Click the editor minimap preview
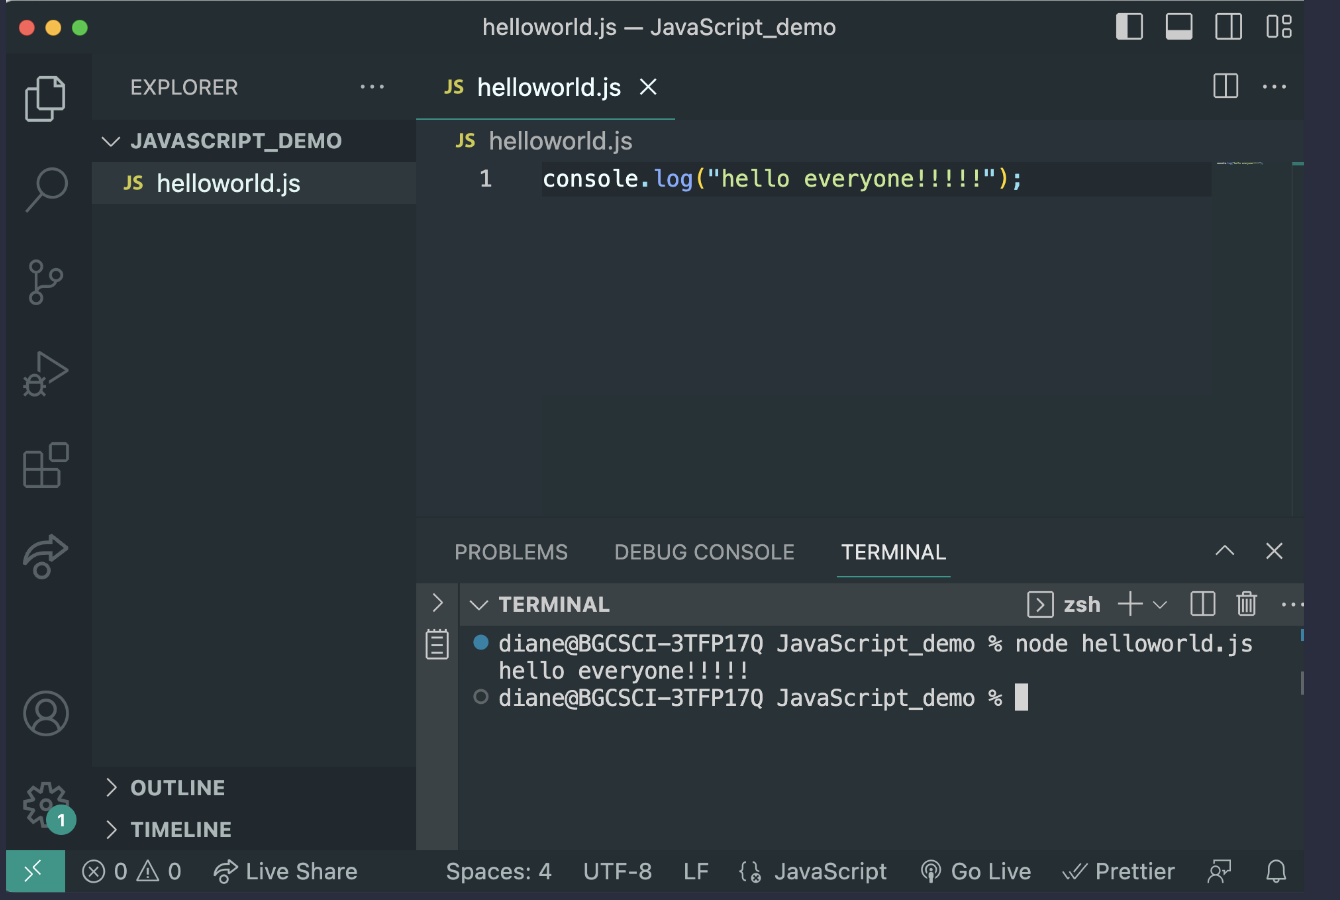Screen dimensions: 1340x900 [x=1240, y=163]
